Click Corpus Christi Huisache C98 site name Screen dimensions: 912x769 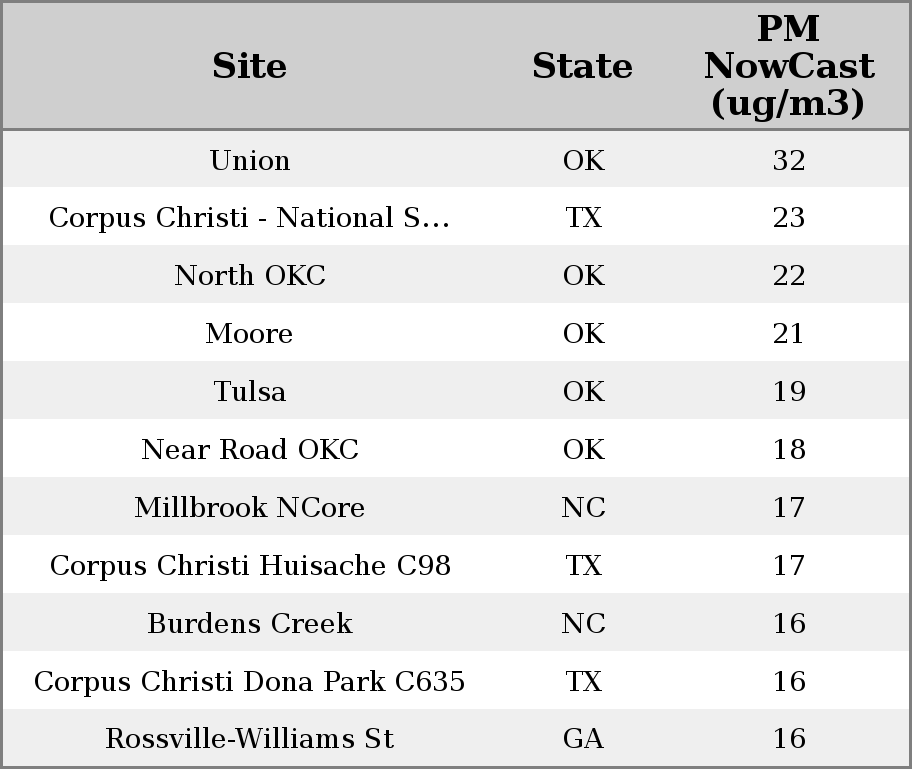(x=250, y=566)
